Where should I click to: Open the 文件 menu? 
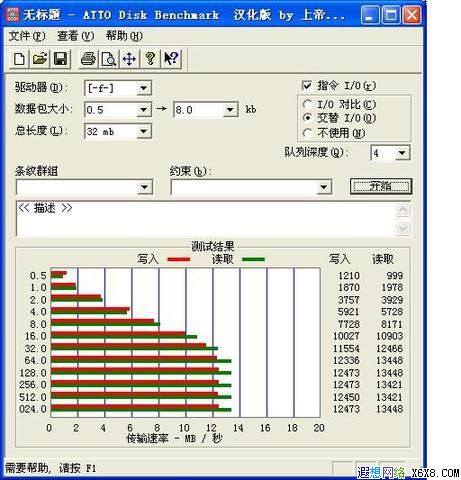tap(27, 36)
